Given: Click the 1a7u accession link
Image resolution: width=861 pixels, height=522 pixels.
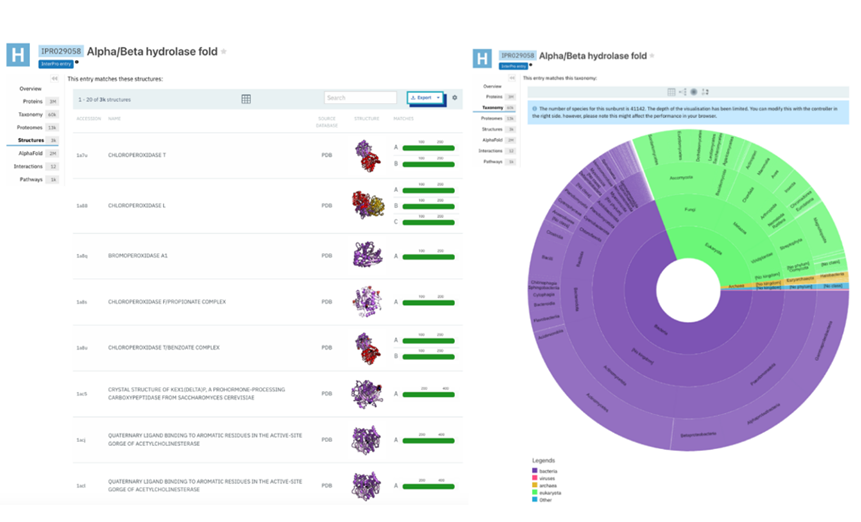Looking at the screenshot, I should (x=81, y=155).
